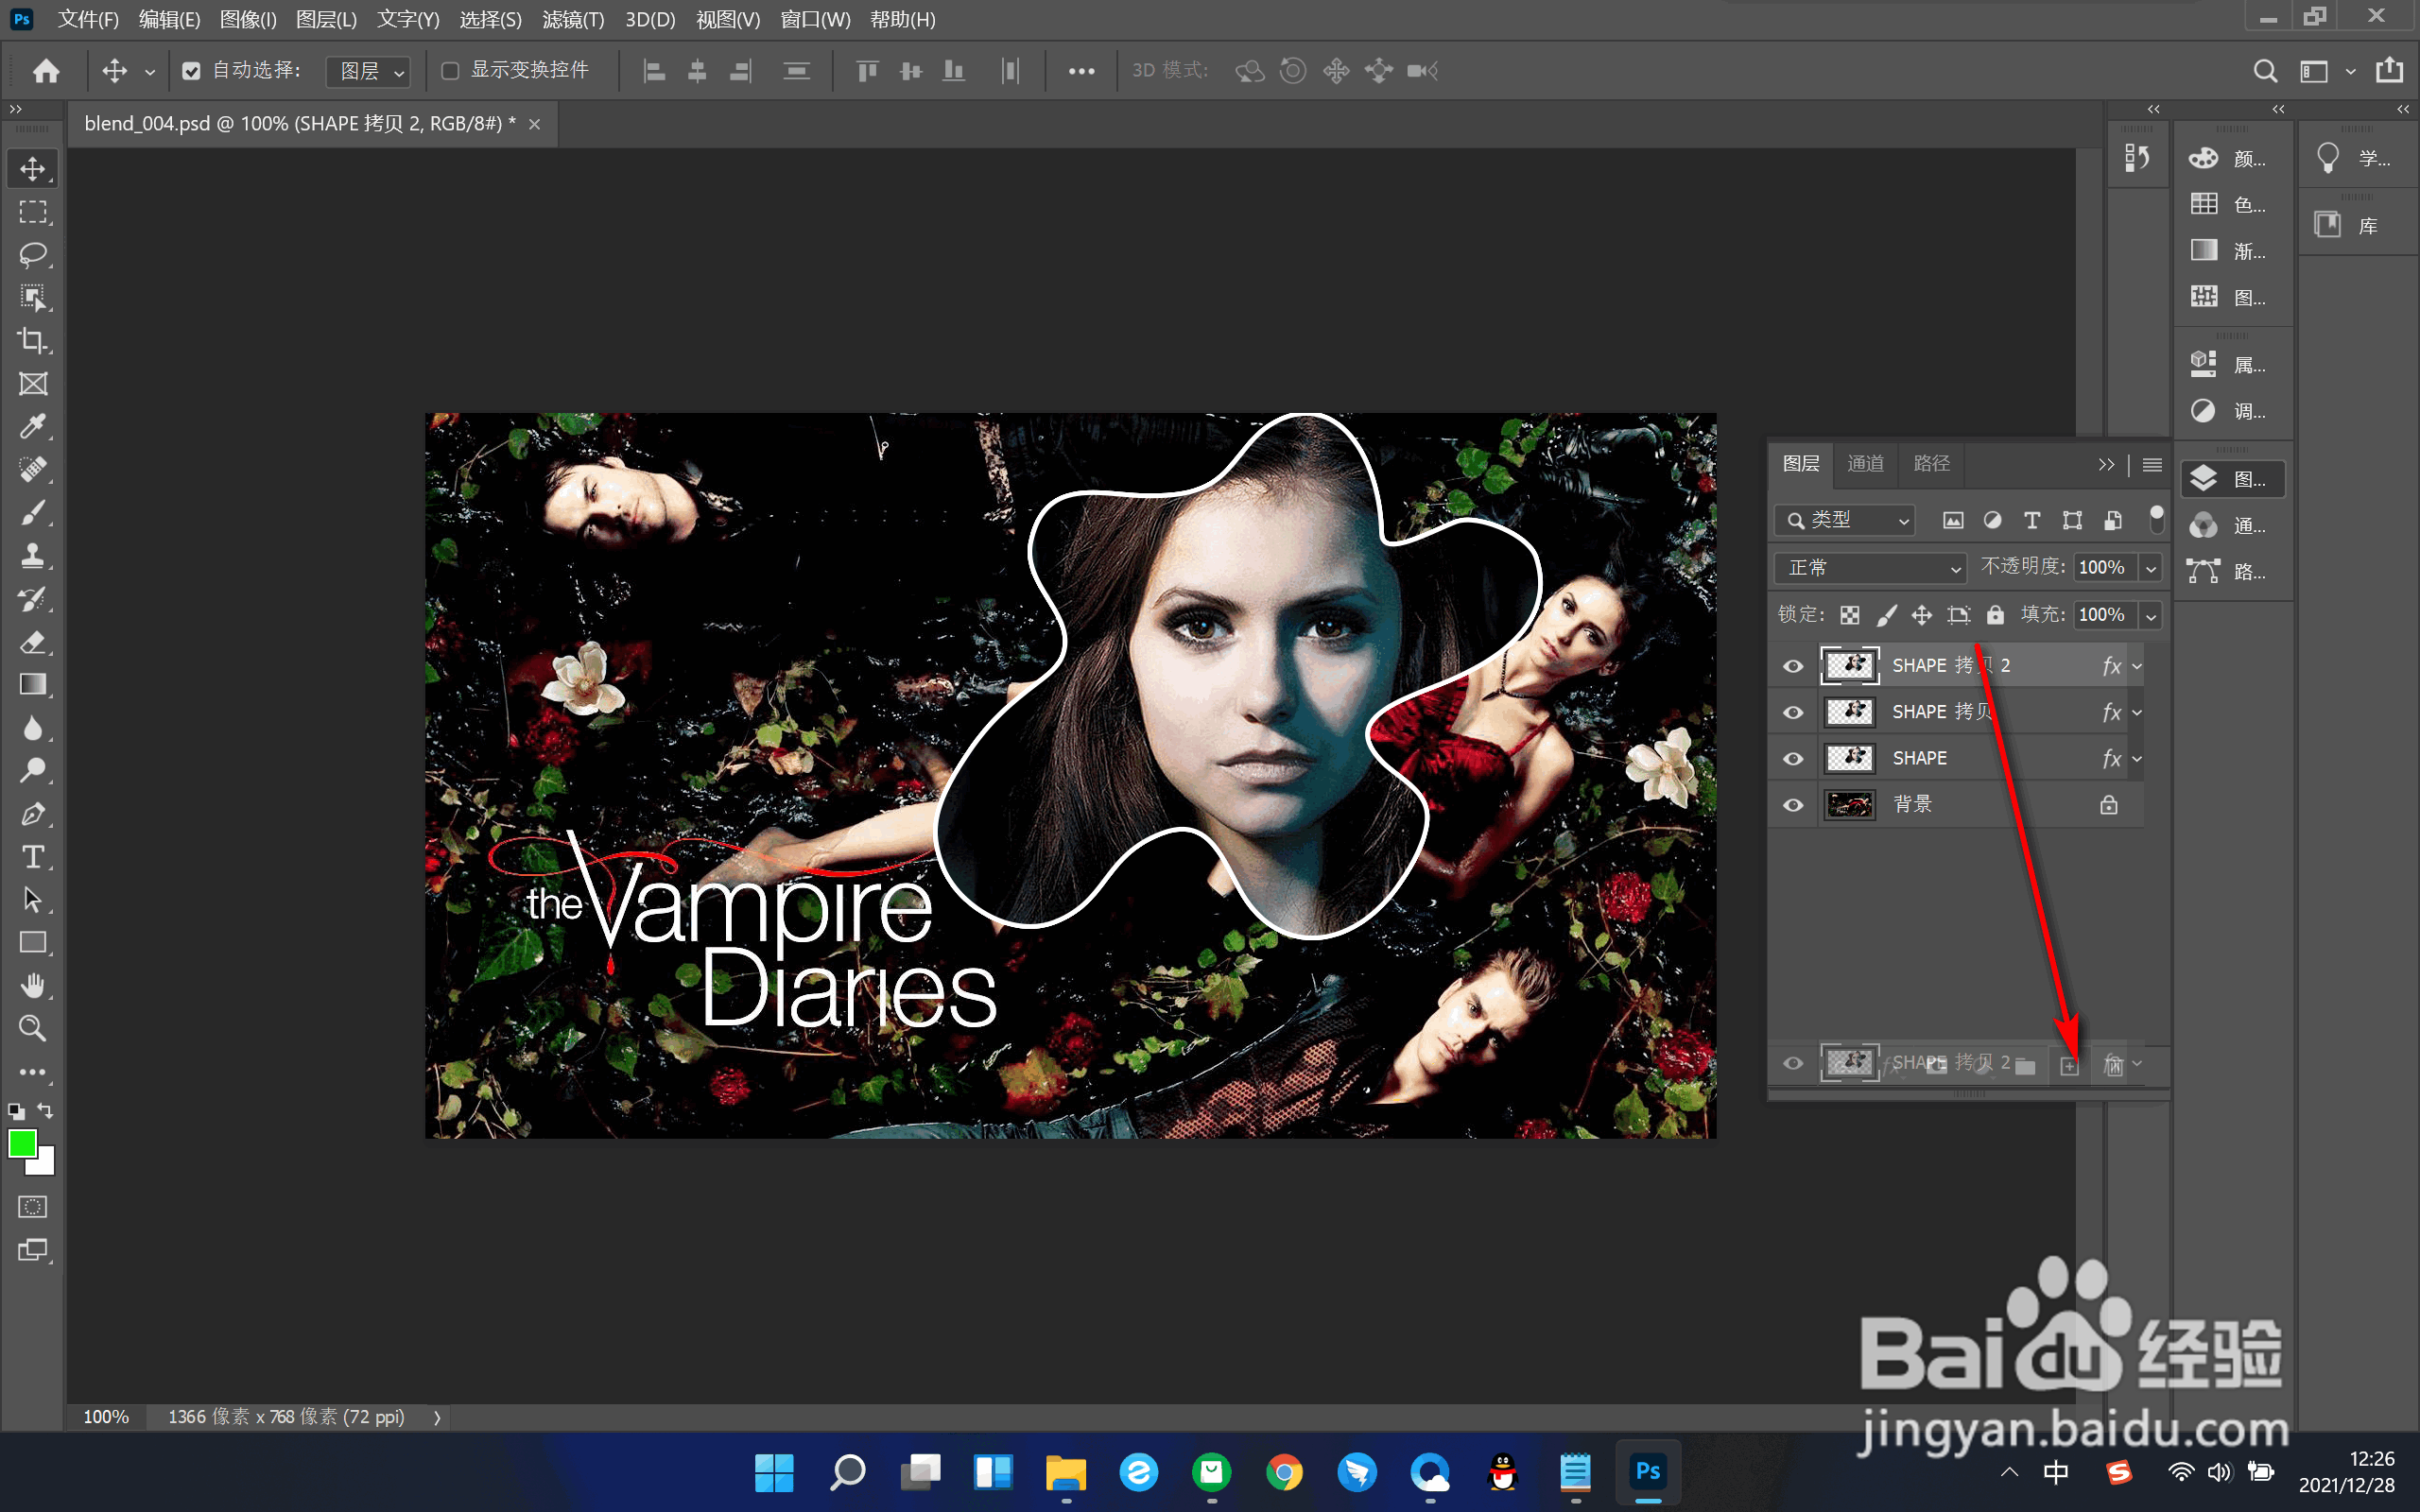Screen dimensions: 2420x1512
Task: Select the Zoom tool
Action: pos(33,1028)
